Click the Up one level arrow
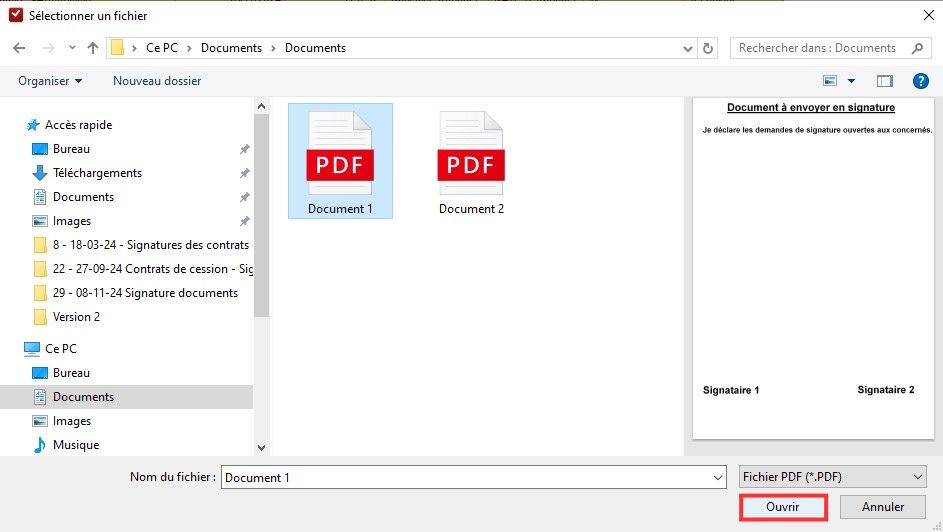The height and width of the screenshot is (532, 943). point(93,48)
